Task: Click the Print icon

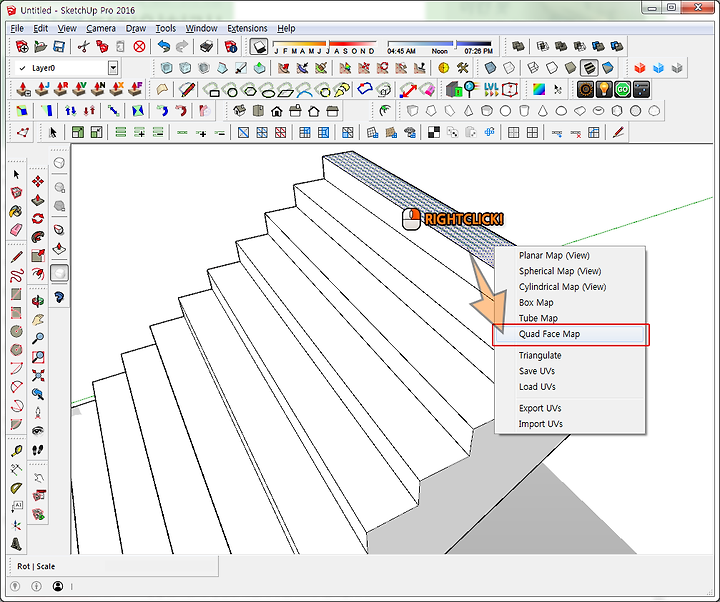Action: (x=207, y=46)
